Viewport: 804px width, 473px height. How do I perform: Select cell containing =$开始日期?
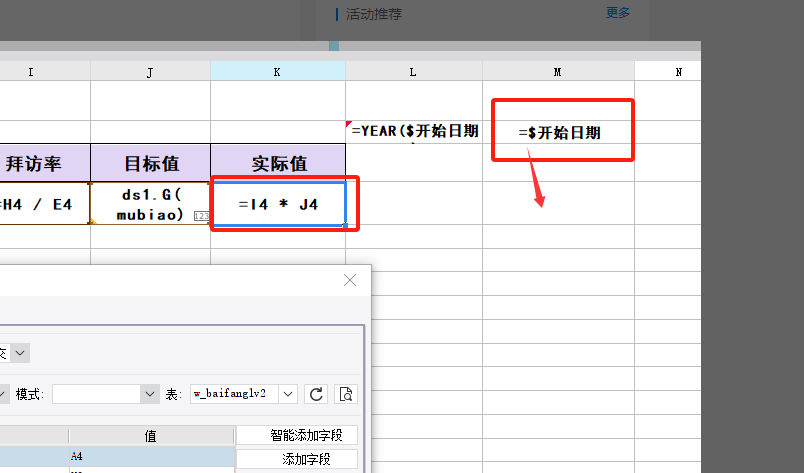pyautogui.click(x=559, y=132)
